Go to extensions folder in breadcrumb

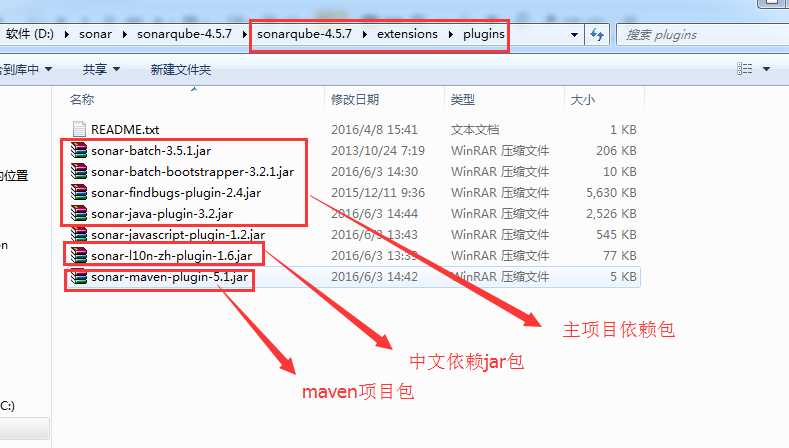point(407,34)
